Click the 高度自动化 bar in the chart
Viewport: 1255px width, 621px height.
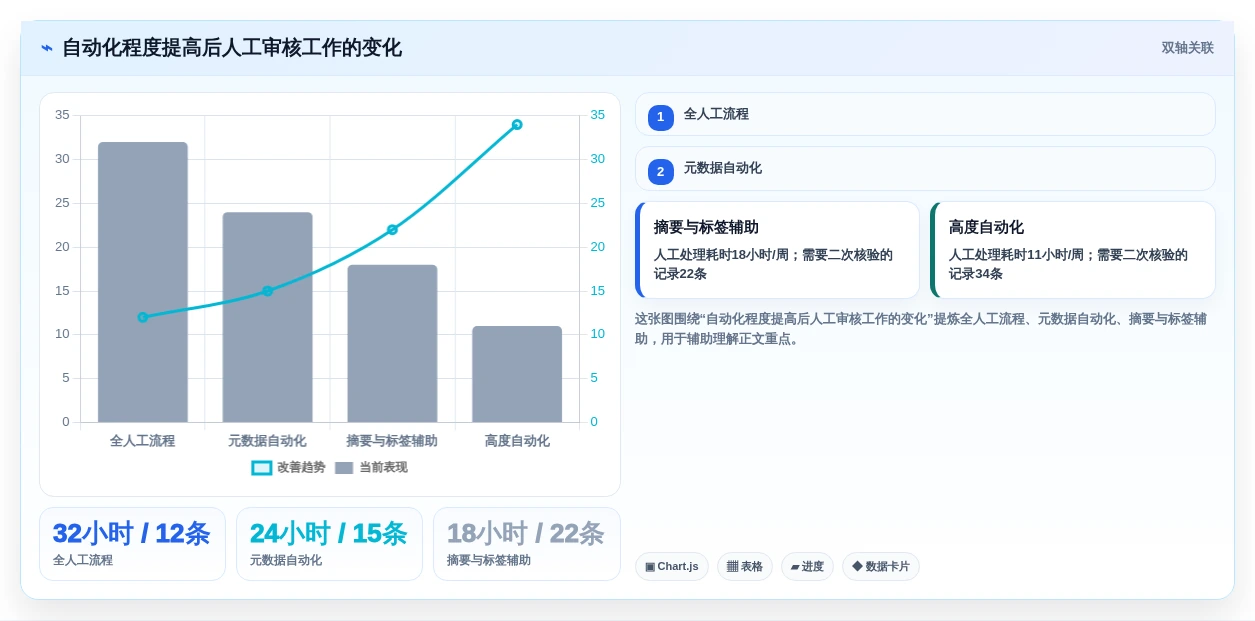517,374
